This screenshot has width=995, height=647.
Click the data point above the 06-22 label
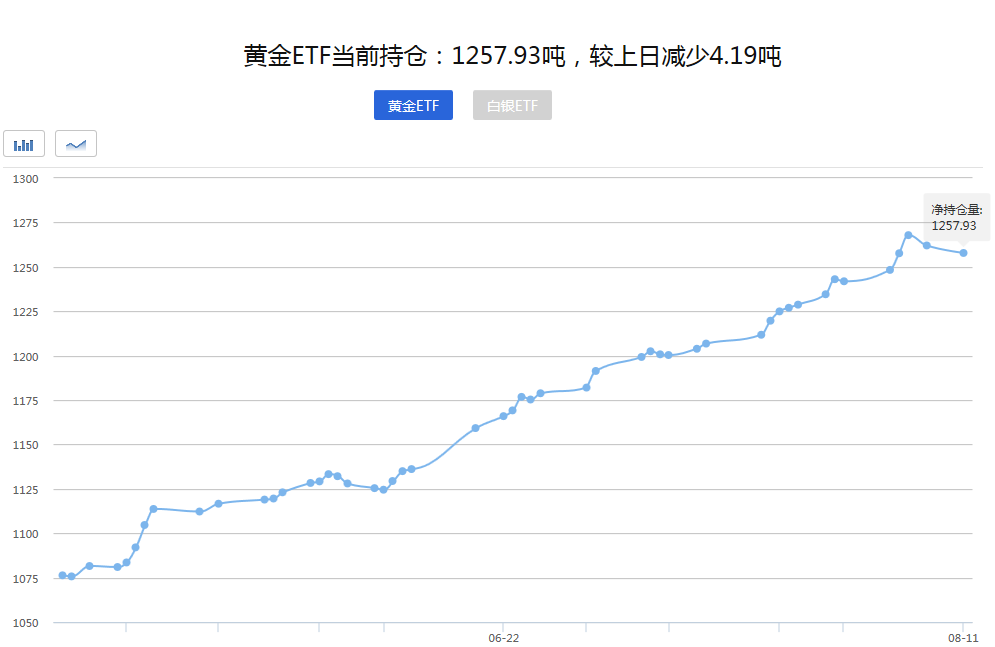503,415
